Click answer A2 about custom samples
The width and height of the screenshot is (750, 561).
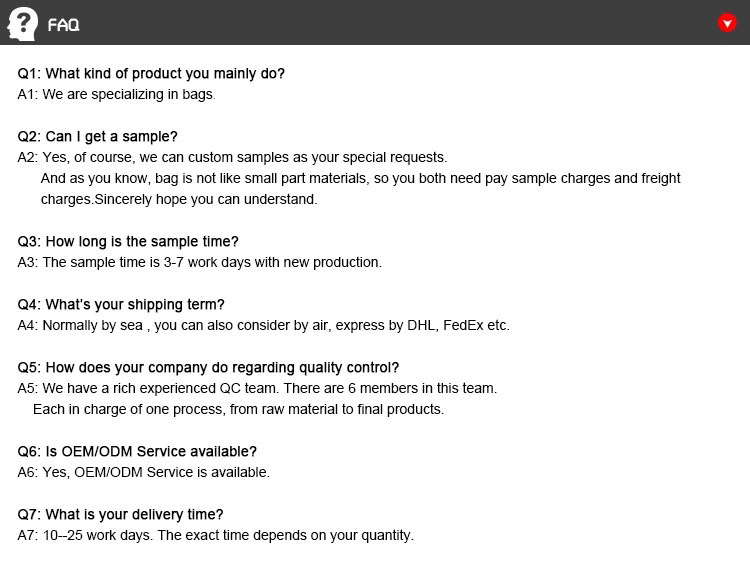[x=232, y=157]
